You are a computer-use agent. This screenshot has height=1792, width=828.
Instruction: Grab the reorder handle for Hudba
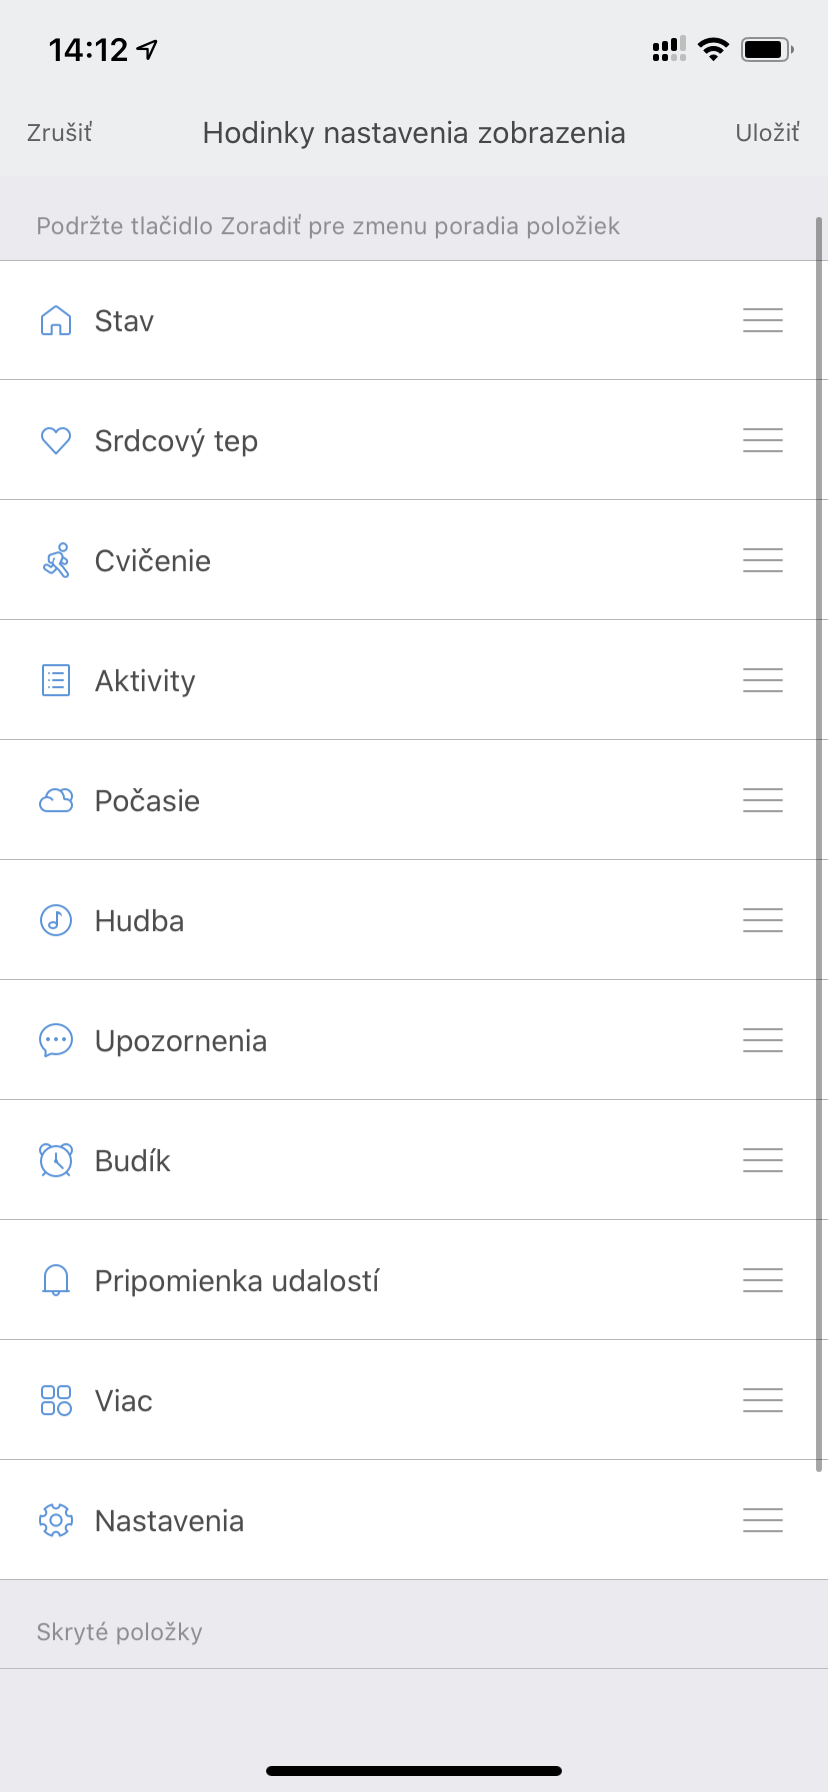pos(763,920)
